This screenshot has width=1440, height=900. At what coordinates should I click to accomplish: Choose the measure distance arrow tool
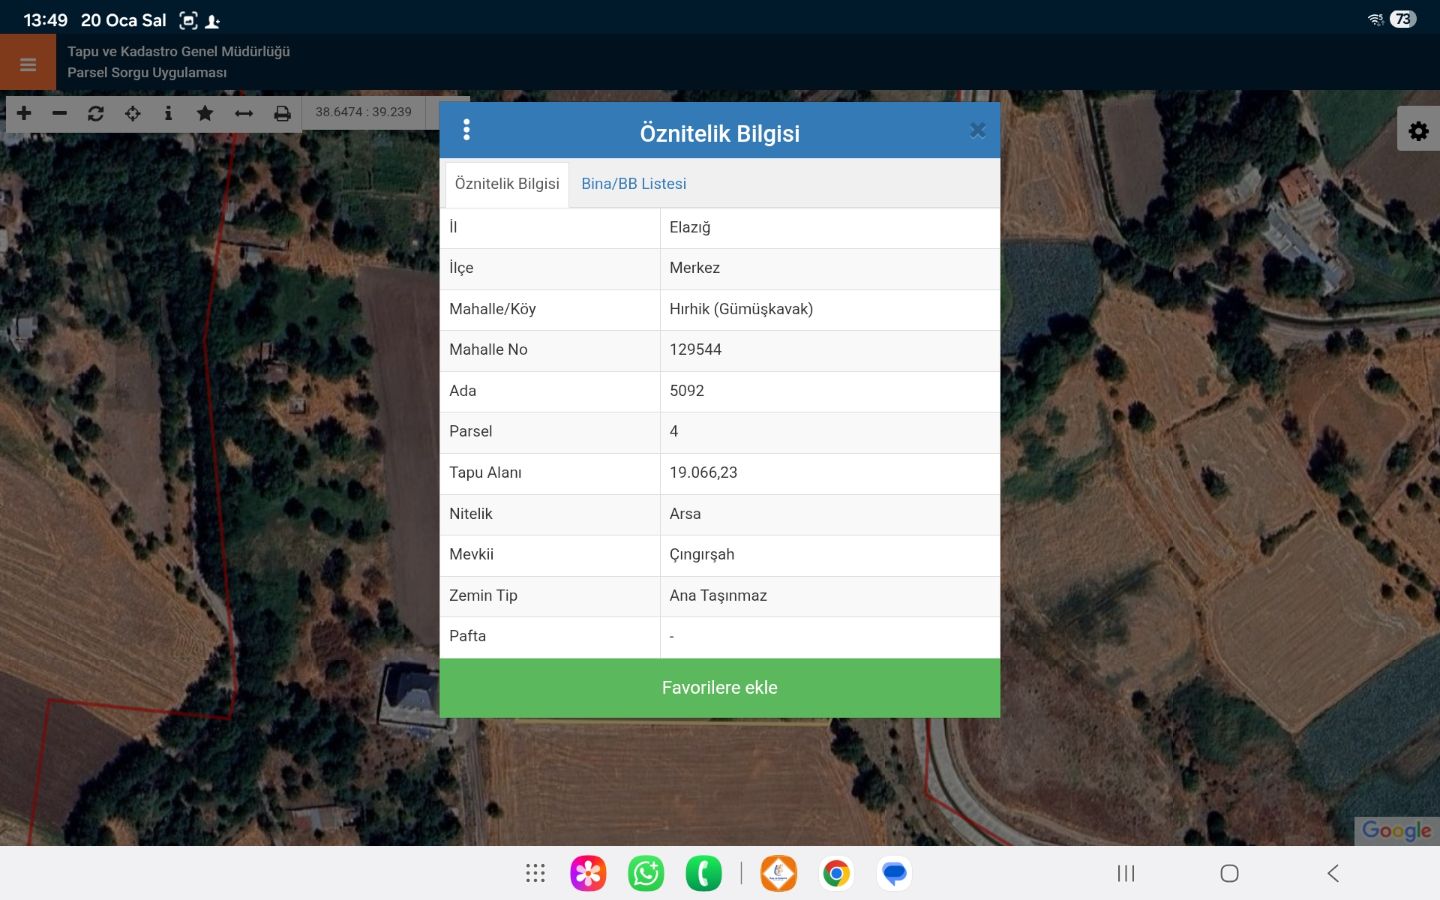(x=244, y=113)
